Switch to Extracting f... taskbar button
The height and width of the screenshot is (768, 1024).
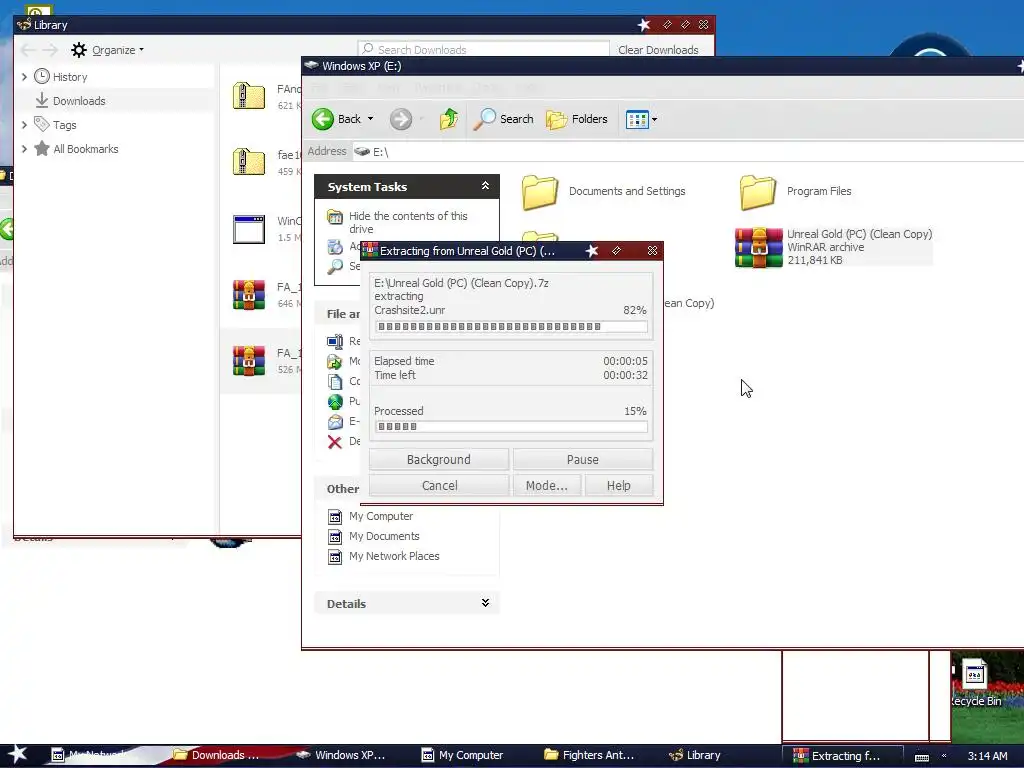(x=842, y=756)
